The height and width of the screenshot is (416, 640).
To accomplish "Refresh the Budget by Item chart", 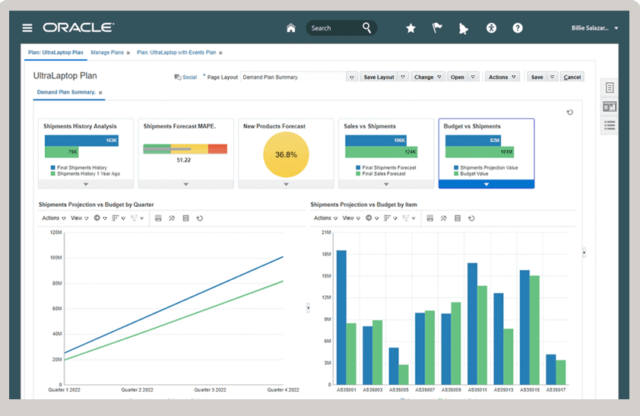I will pyautogui.click(x=471, y=218).
